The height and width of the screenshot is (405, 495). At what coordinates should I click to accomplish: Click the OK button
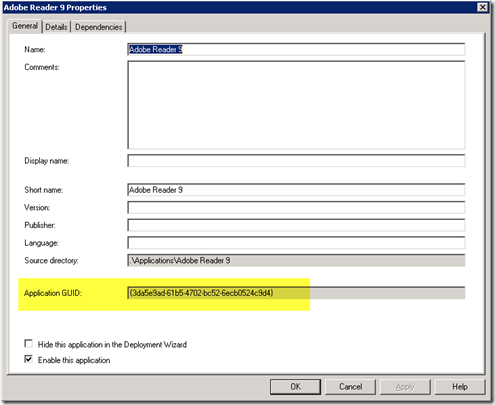pyautogui.click(x=295, y=387)
